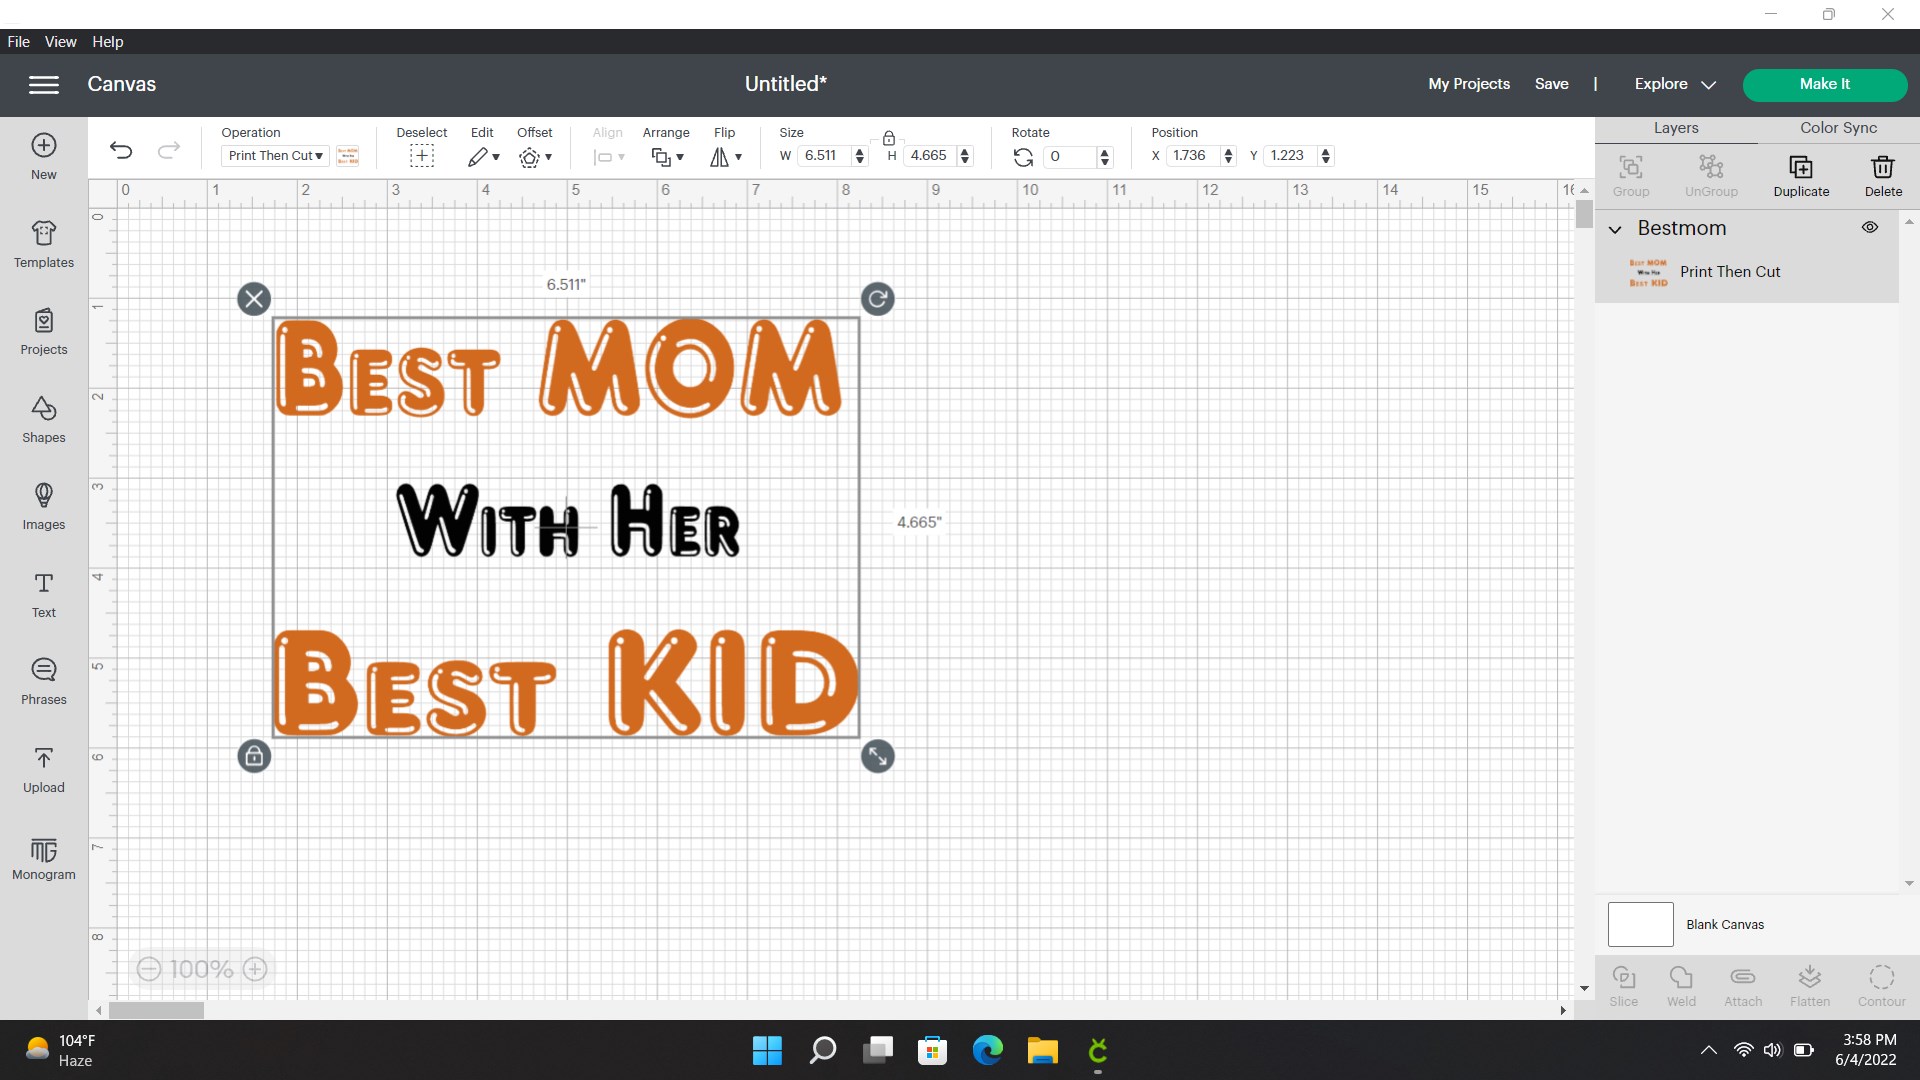
Task: Open Microsoft Edge from taskbar
Action: (987, 1050)
